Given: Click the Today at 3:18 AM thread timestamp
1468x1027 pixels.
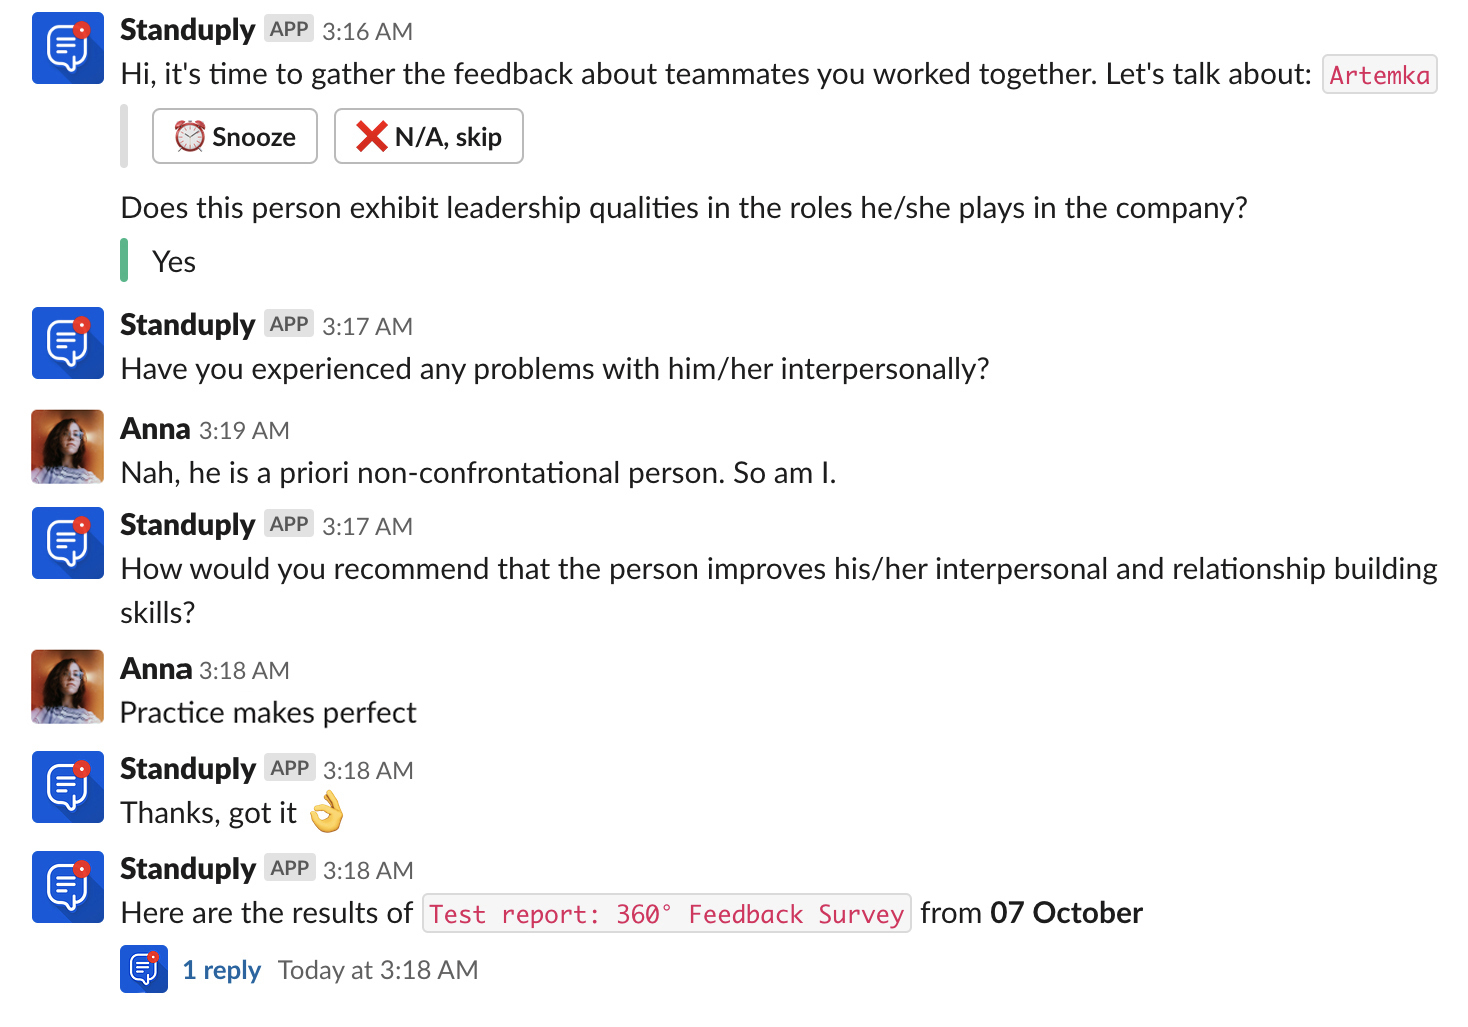Looking at the screenshot, I should 378,970.
